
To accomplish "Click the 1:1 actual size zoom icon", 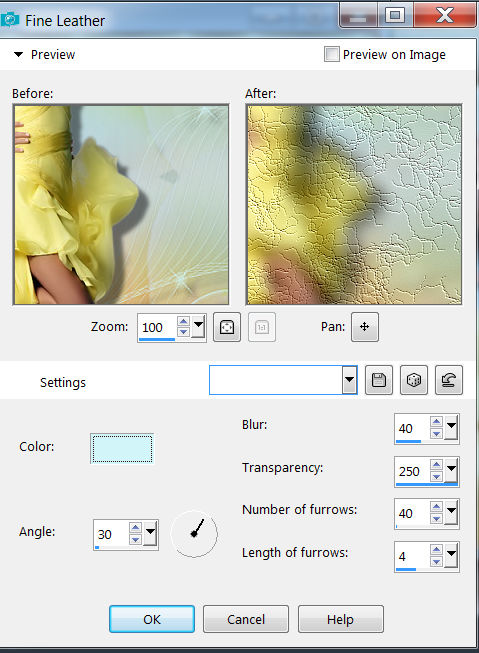I will [x=262, y=327].
